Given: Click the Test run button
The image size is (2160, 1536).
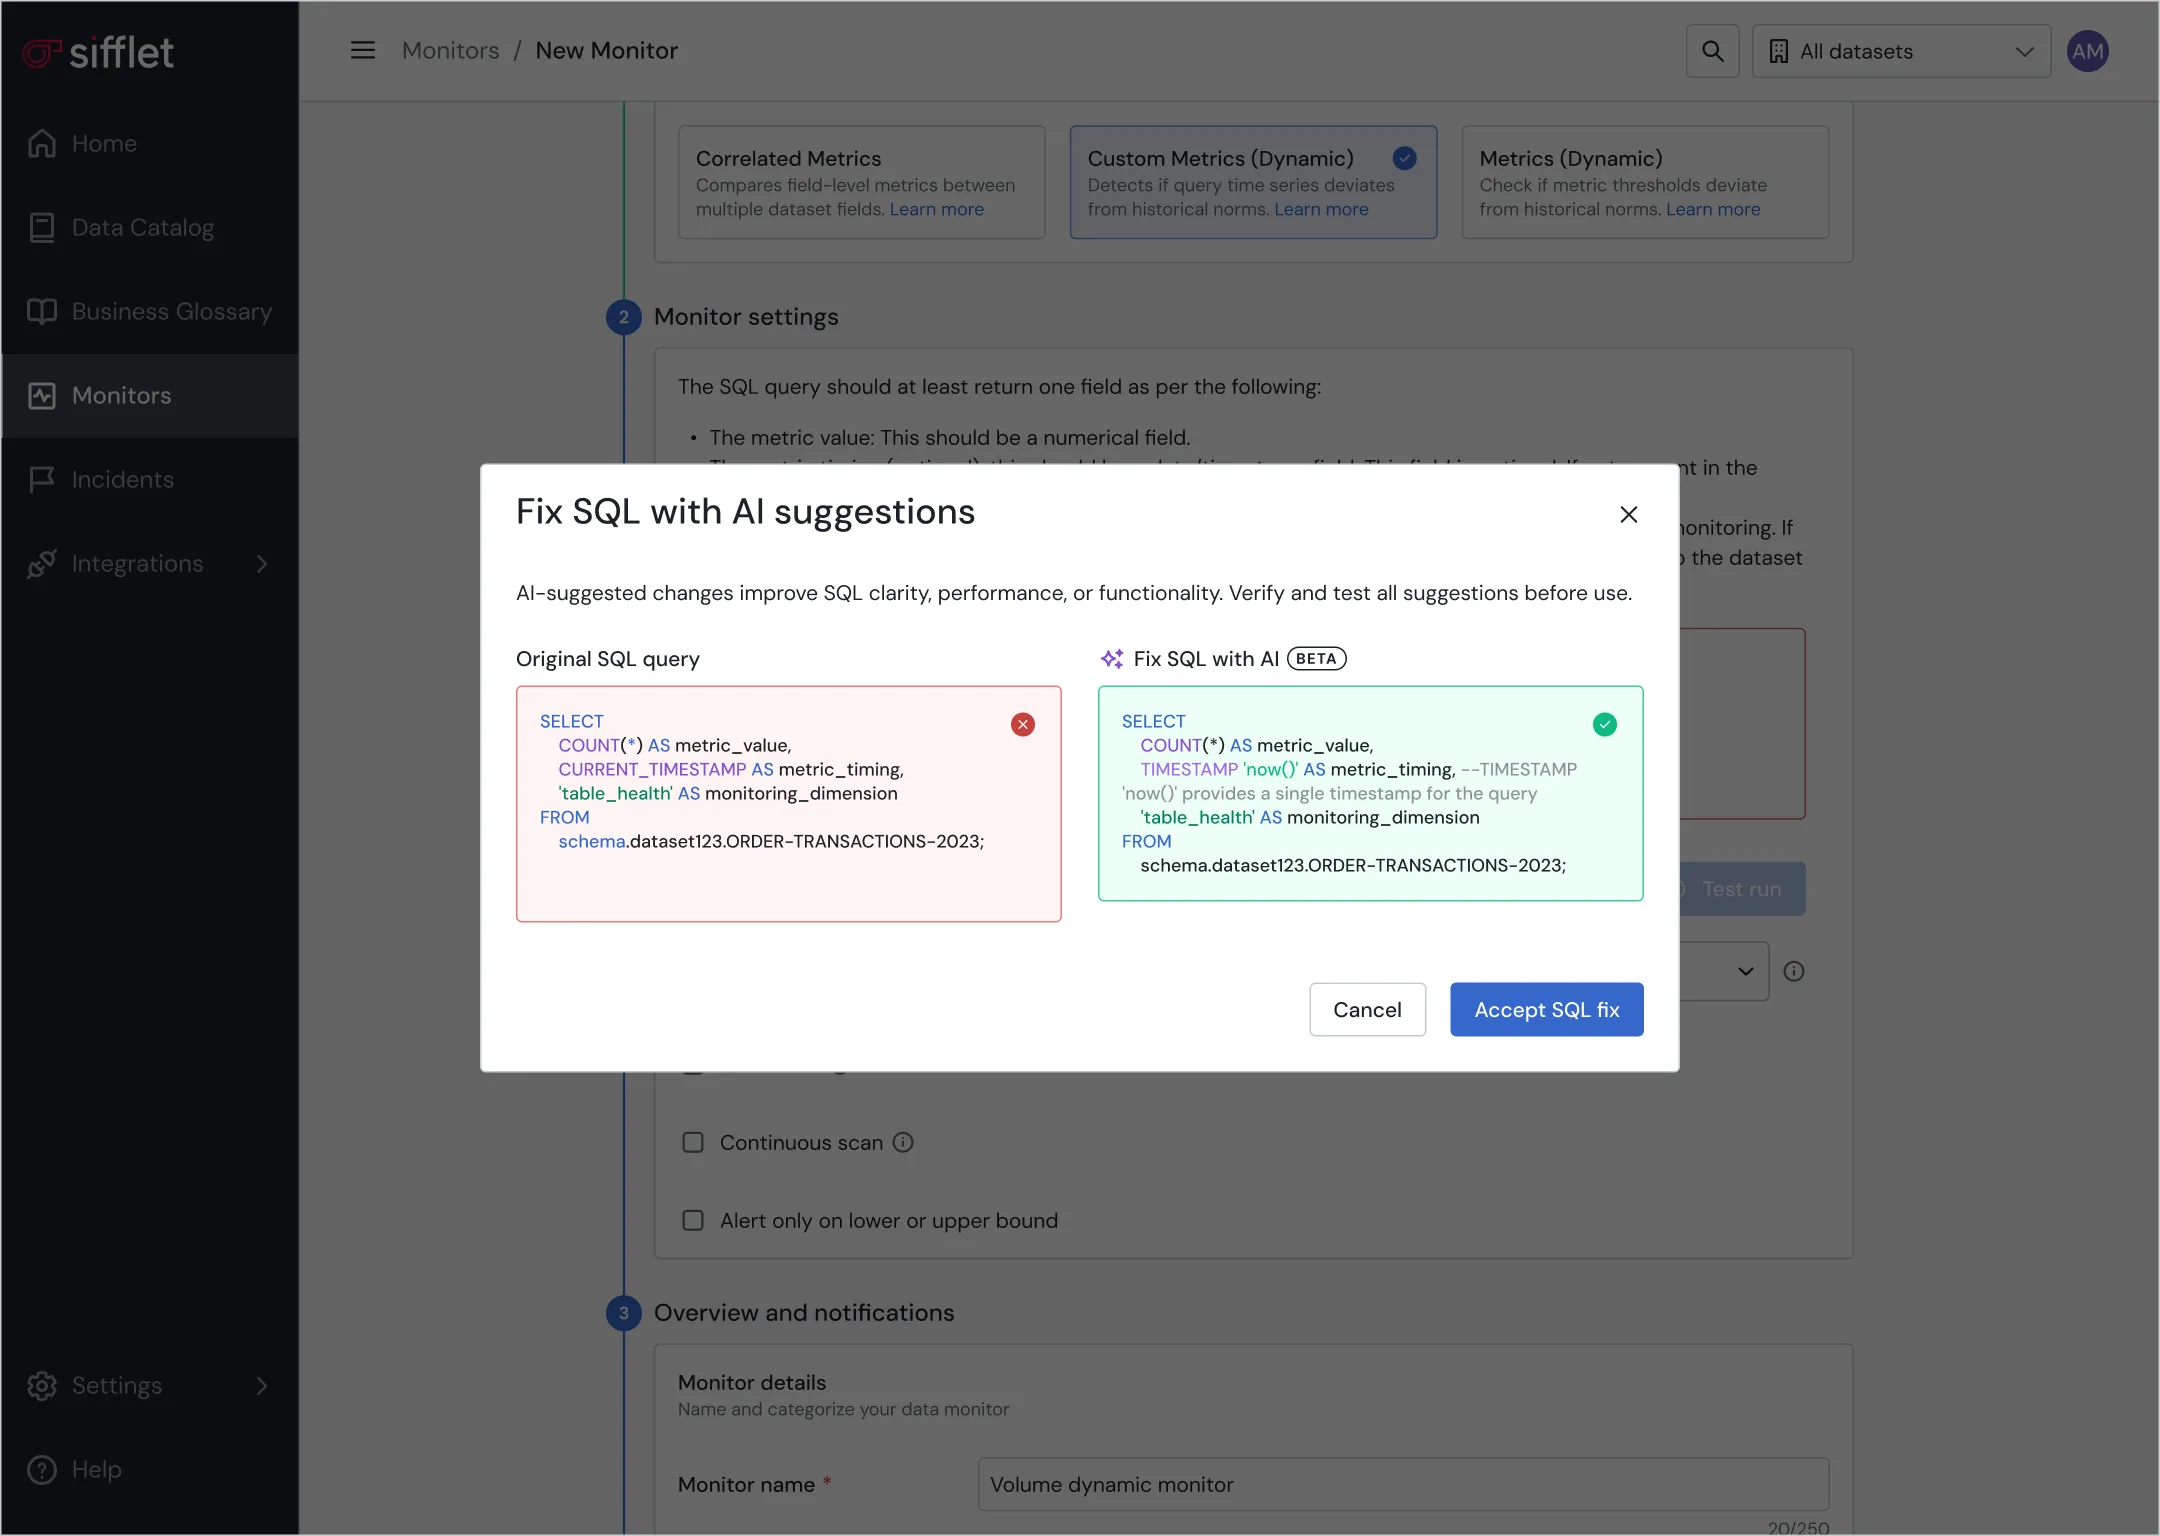Looking at the screenshot, I should pyautogui.click(x=1742, y=888).
